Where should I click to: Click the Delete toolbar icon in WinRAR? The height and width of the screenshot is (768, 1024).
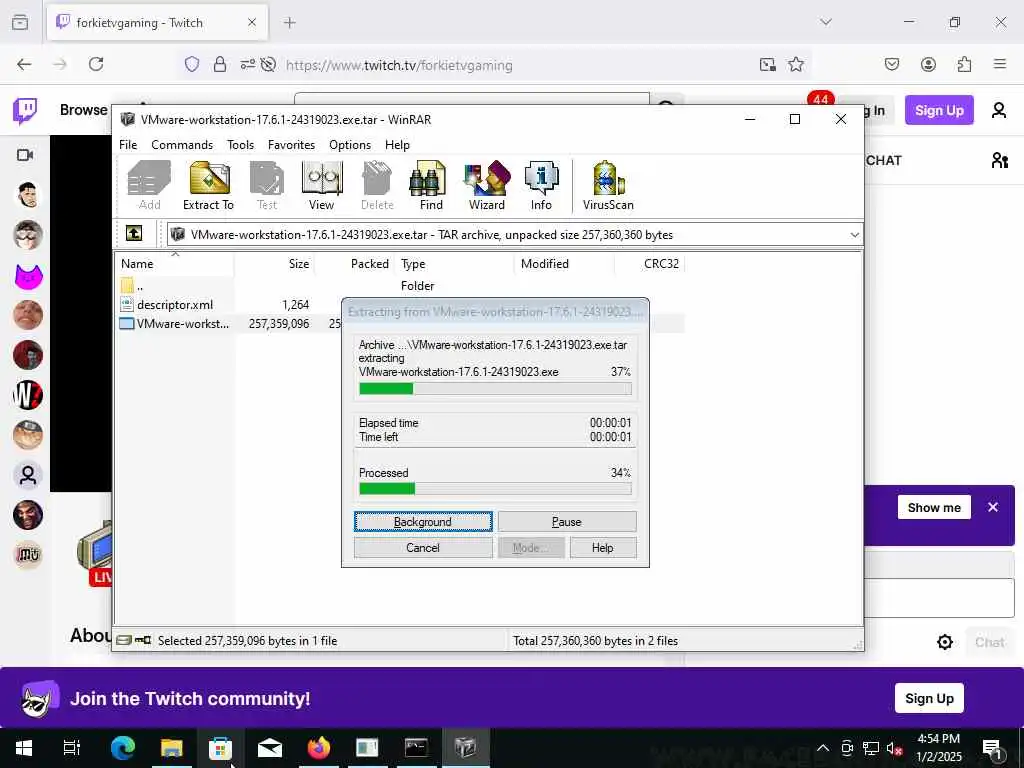click(377, 185)
